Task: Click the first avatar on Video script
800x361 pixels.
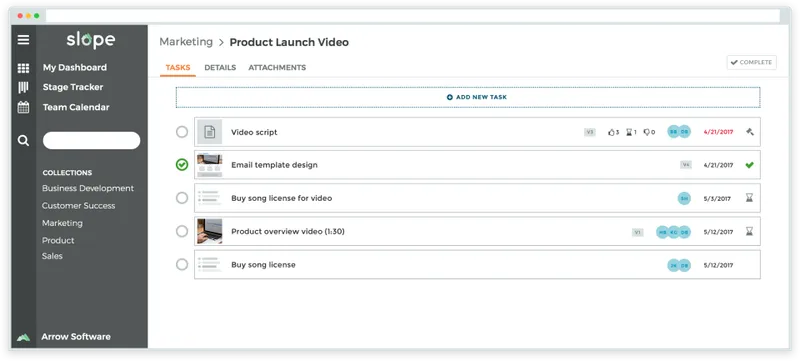Action: click(674, 132)
